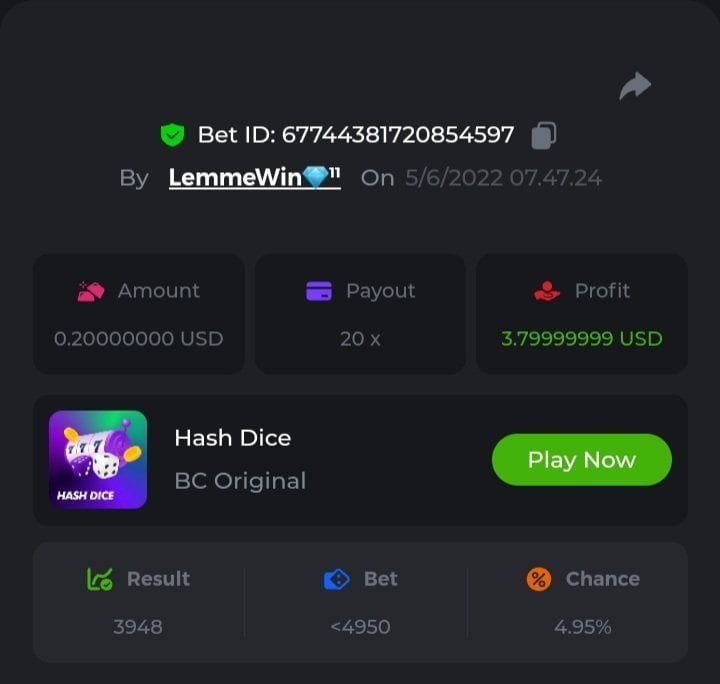Click the blue Bet tag icon
This screenshot has height=684, width=720.
point(337,579)
